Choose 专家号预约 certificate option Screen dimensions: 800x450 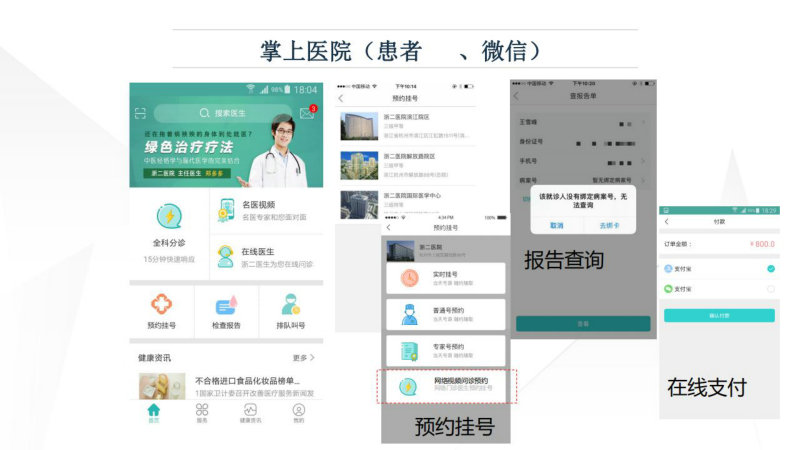coord(445,351)
